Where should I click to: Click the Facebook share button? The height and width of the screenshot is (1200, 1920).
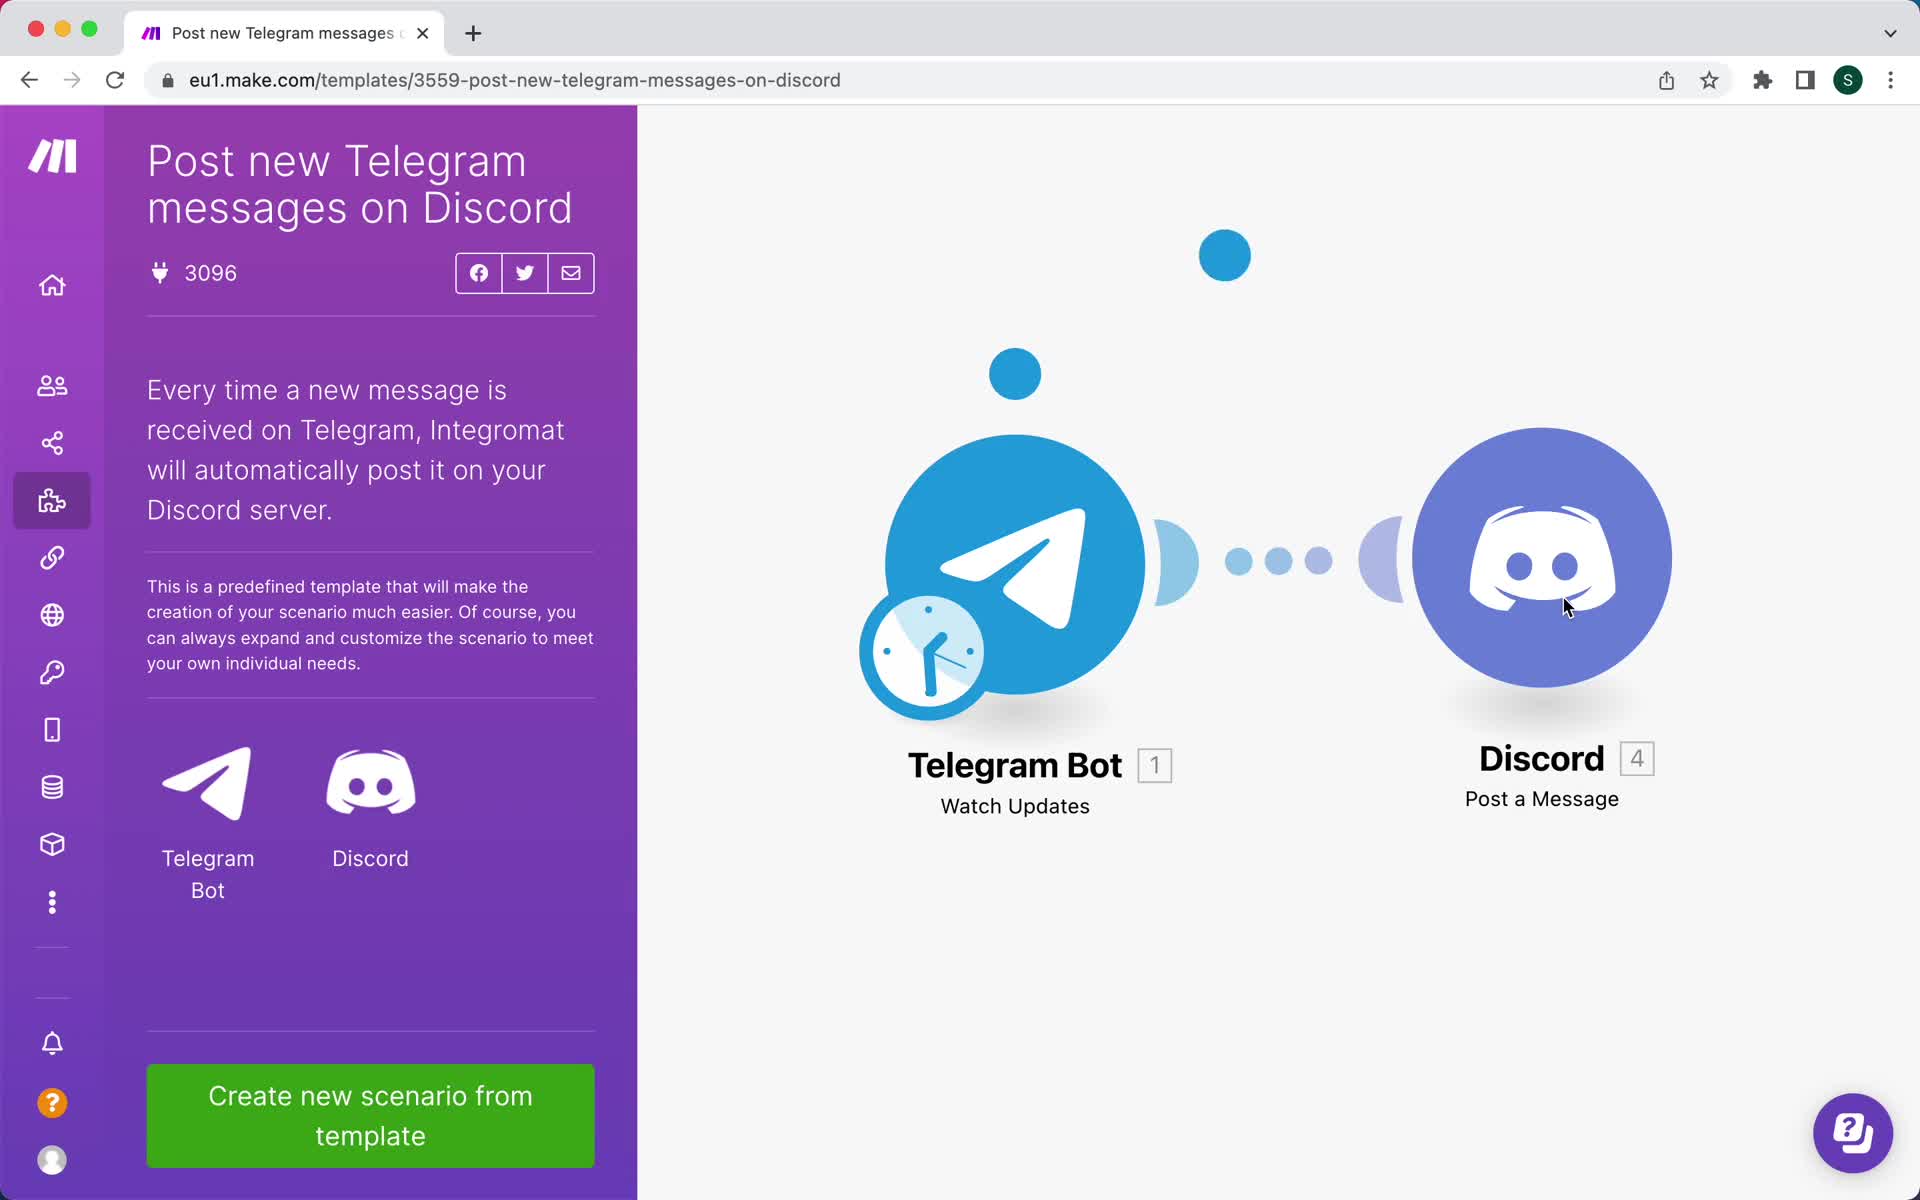click(480, 272)
